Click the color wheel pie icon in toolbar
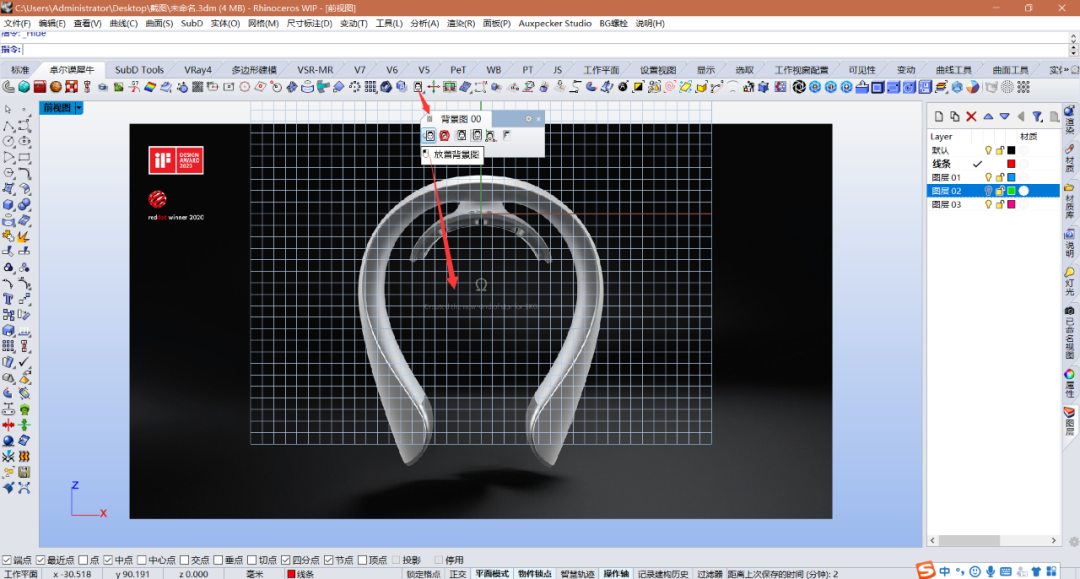1080x579 pixels. [972, 87]
